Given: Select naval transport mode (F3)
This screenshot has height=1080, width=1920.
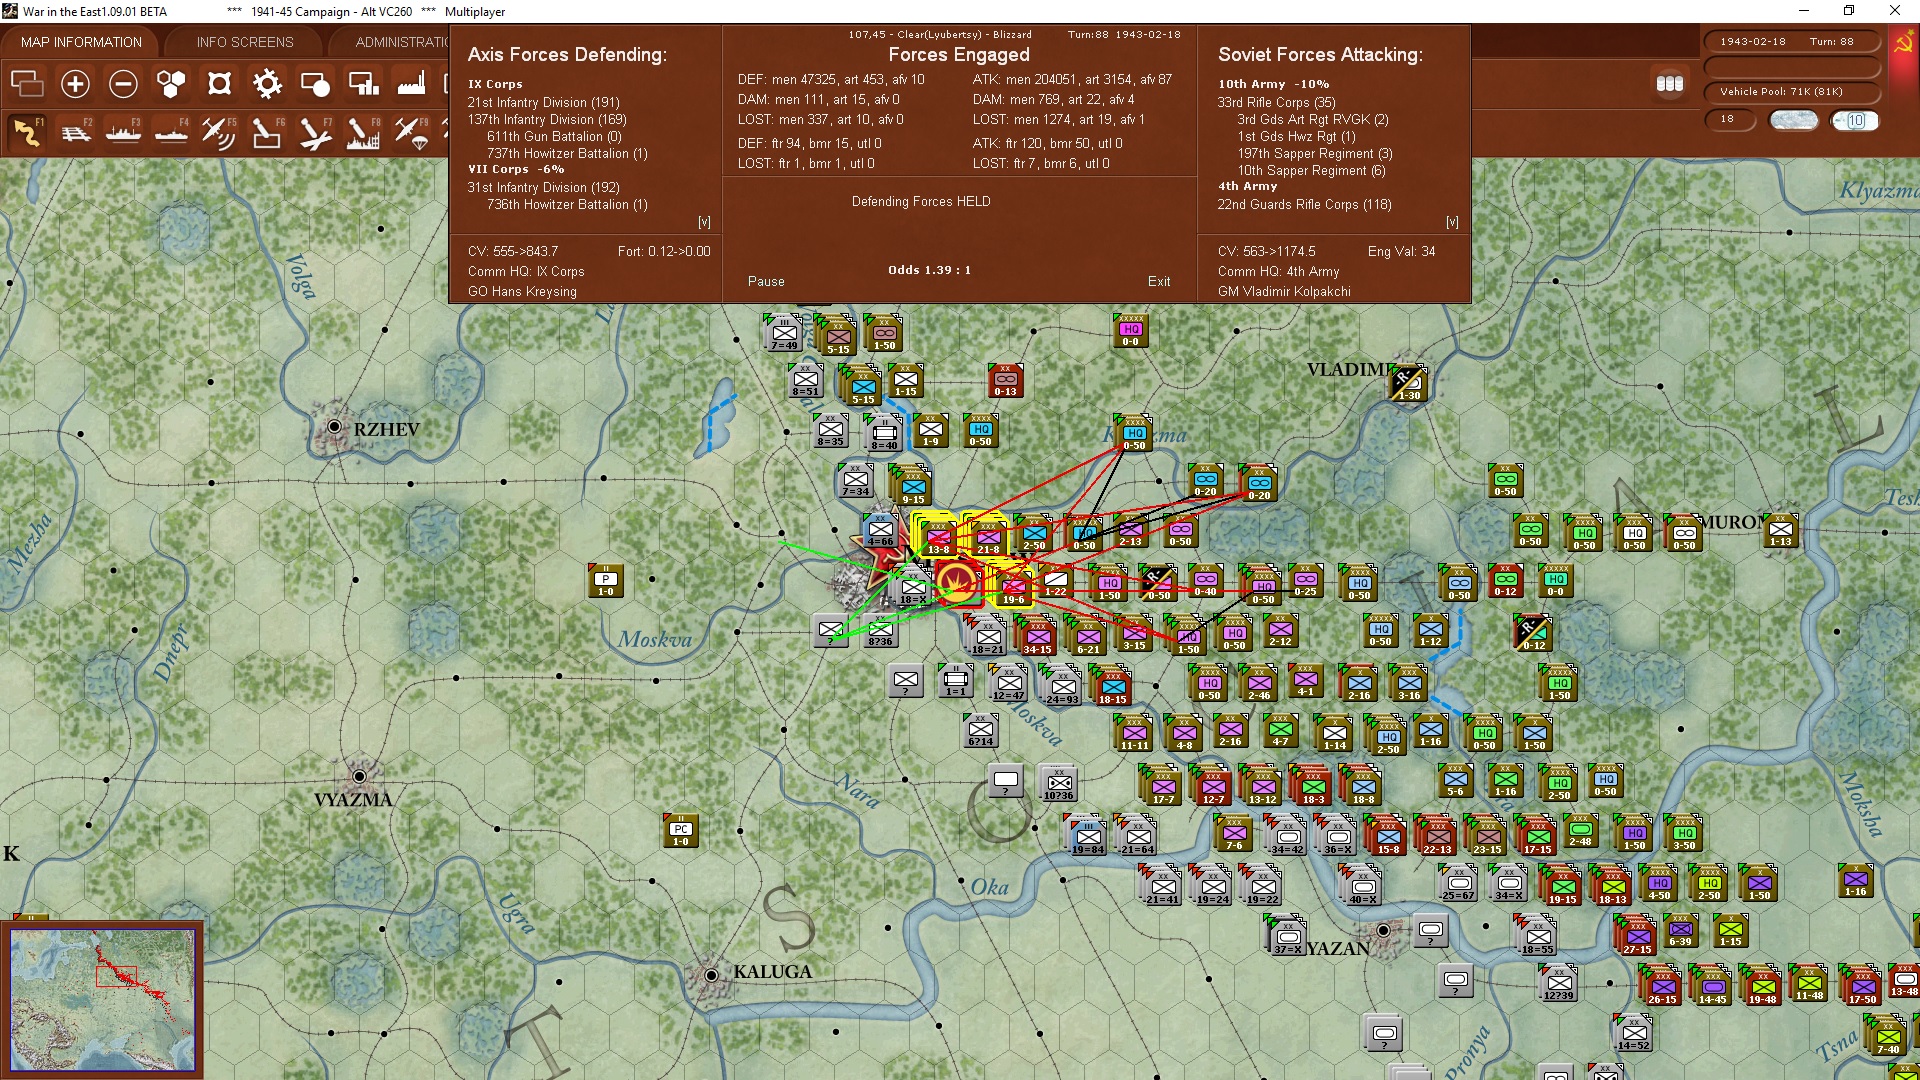Looking at the screenshot, I should 123,132.
